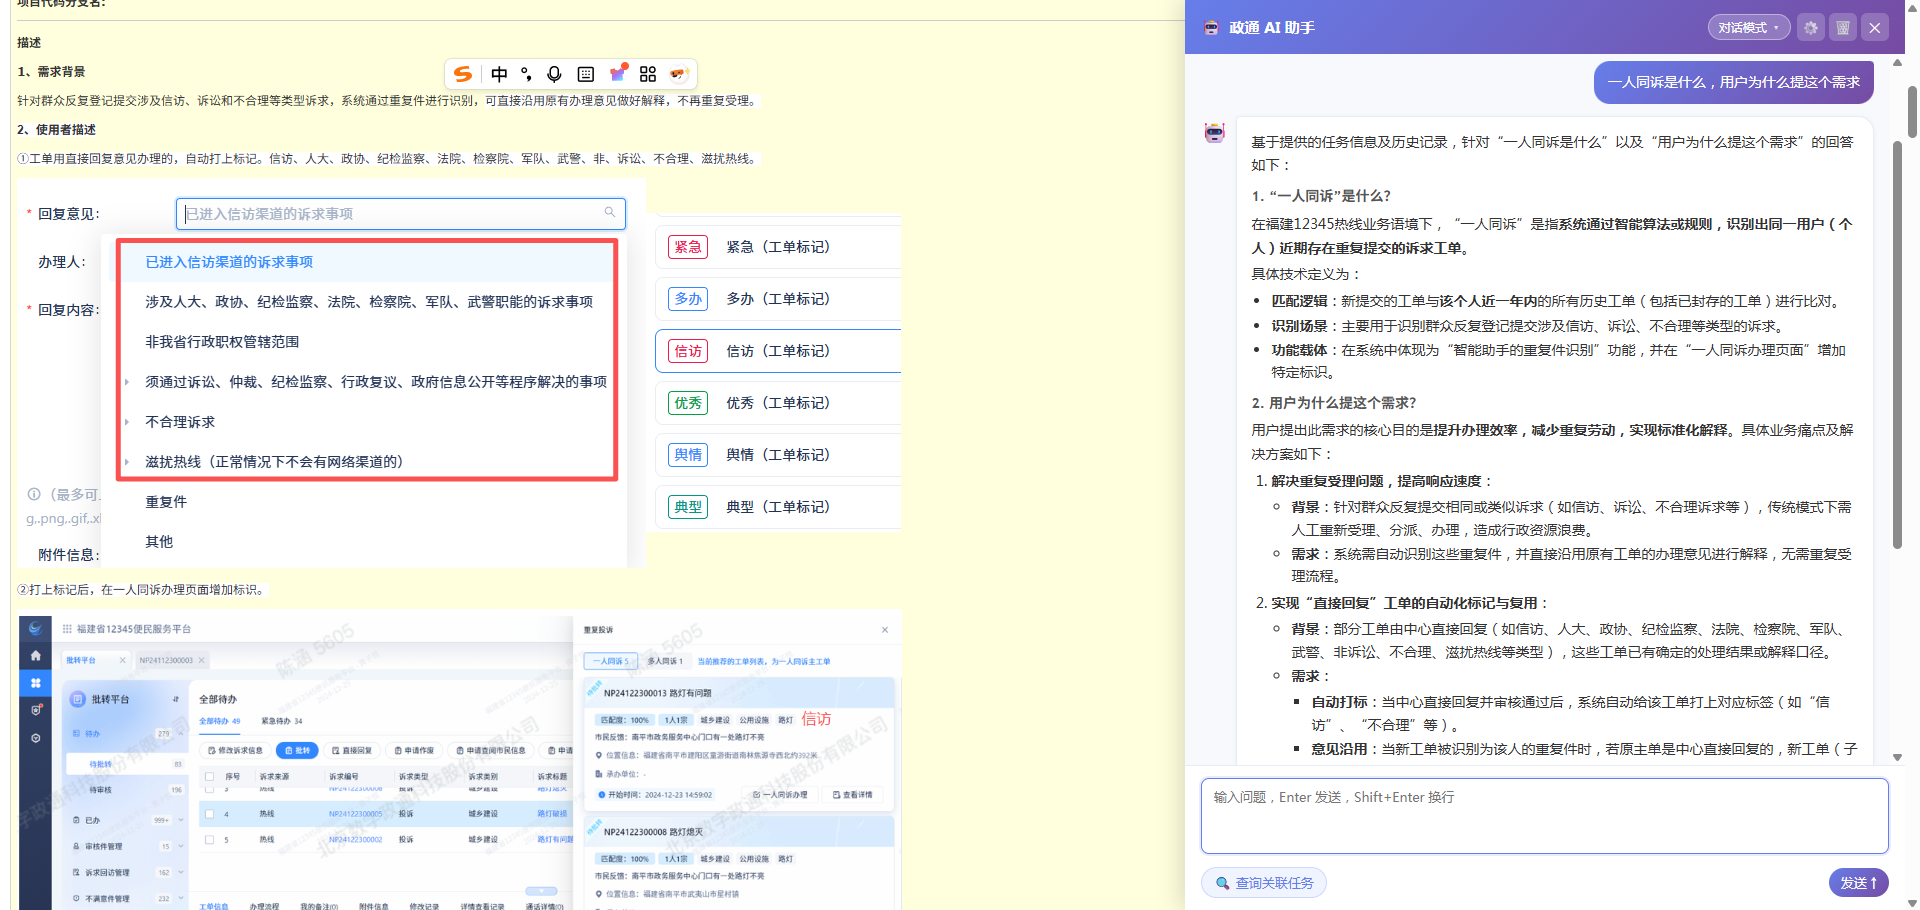This screenshot has height=910, width=1920.
Task: Open the 对话模式 dropdown
Action: pyautogui.click(x=1748, y=28)
